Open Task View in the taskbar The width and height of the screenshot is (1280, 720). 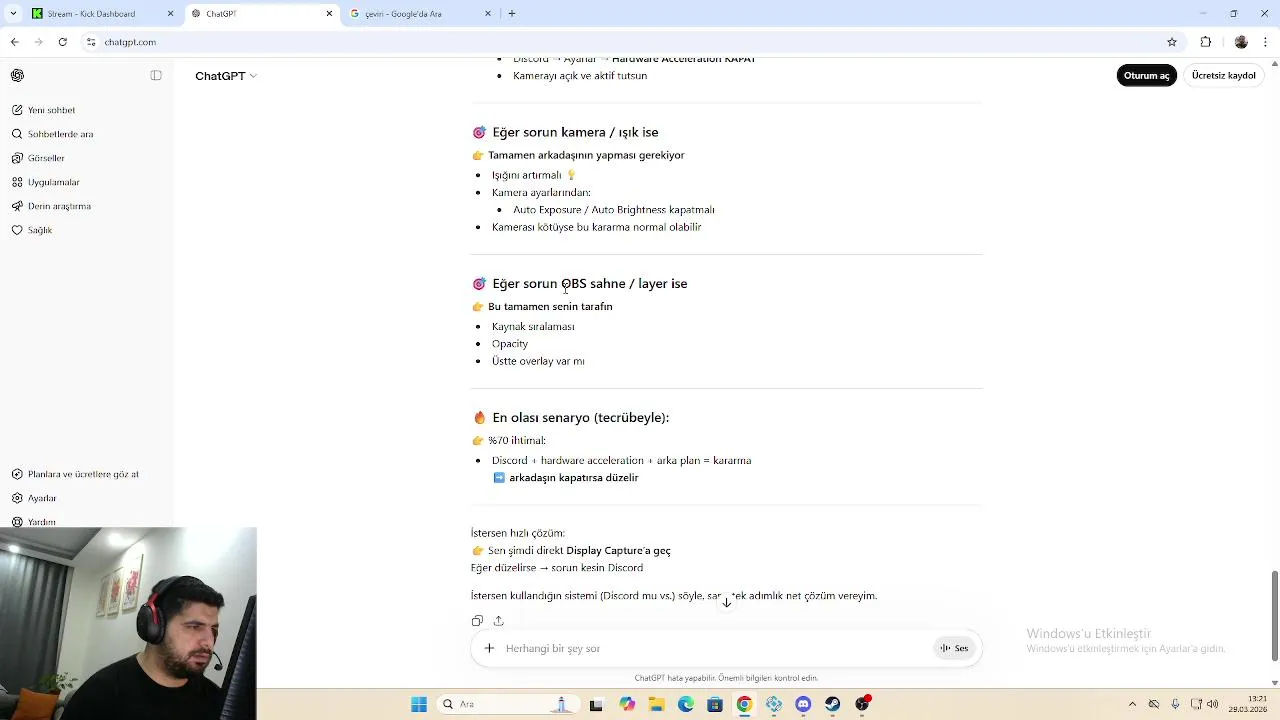coord(596,704)
